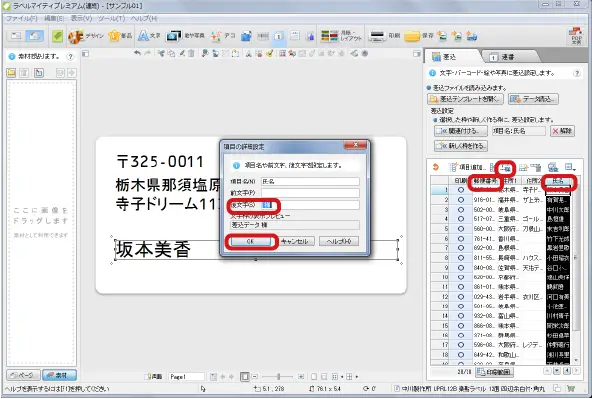Toggle print circle for row 8
This screenshot has height=399, width=592.
pos(461,258)
